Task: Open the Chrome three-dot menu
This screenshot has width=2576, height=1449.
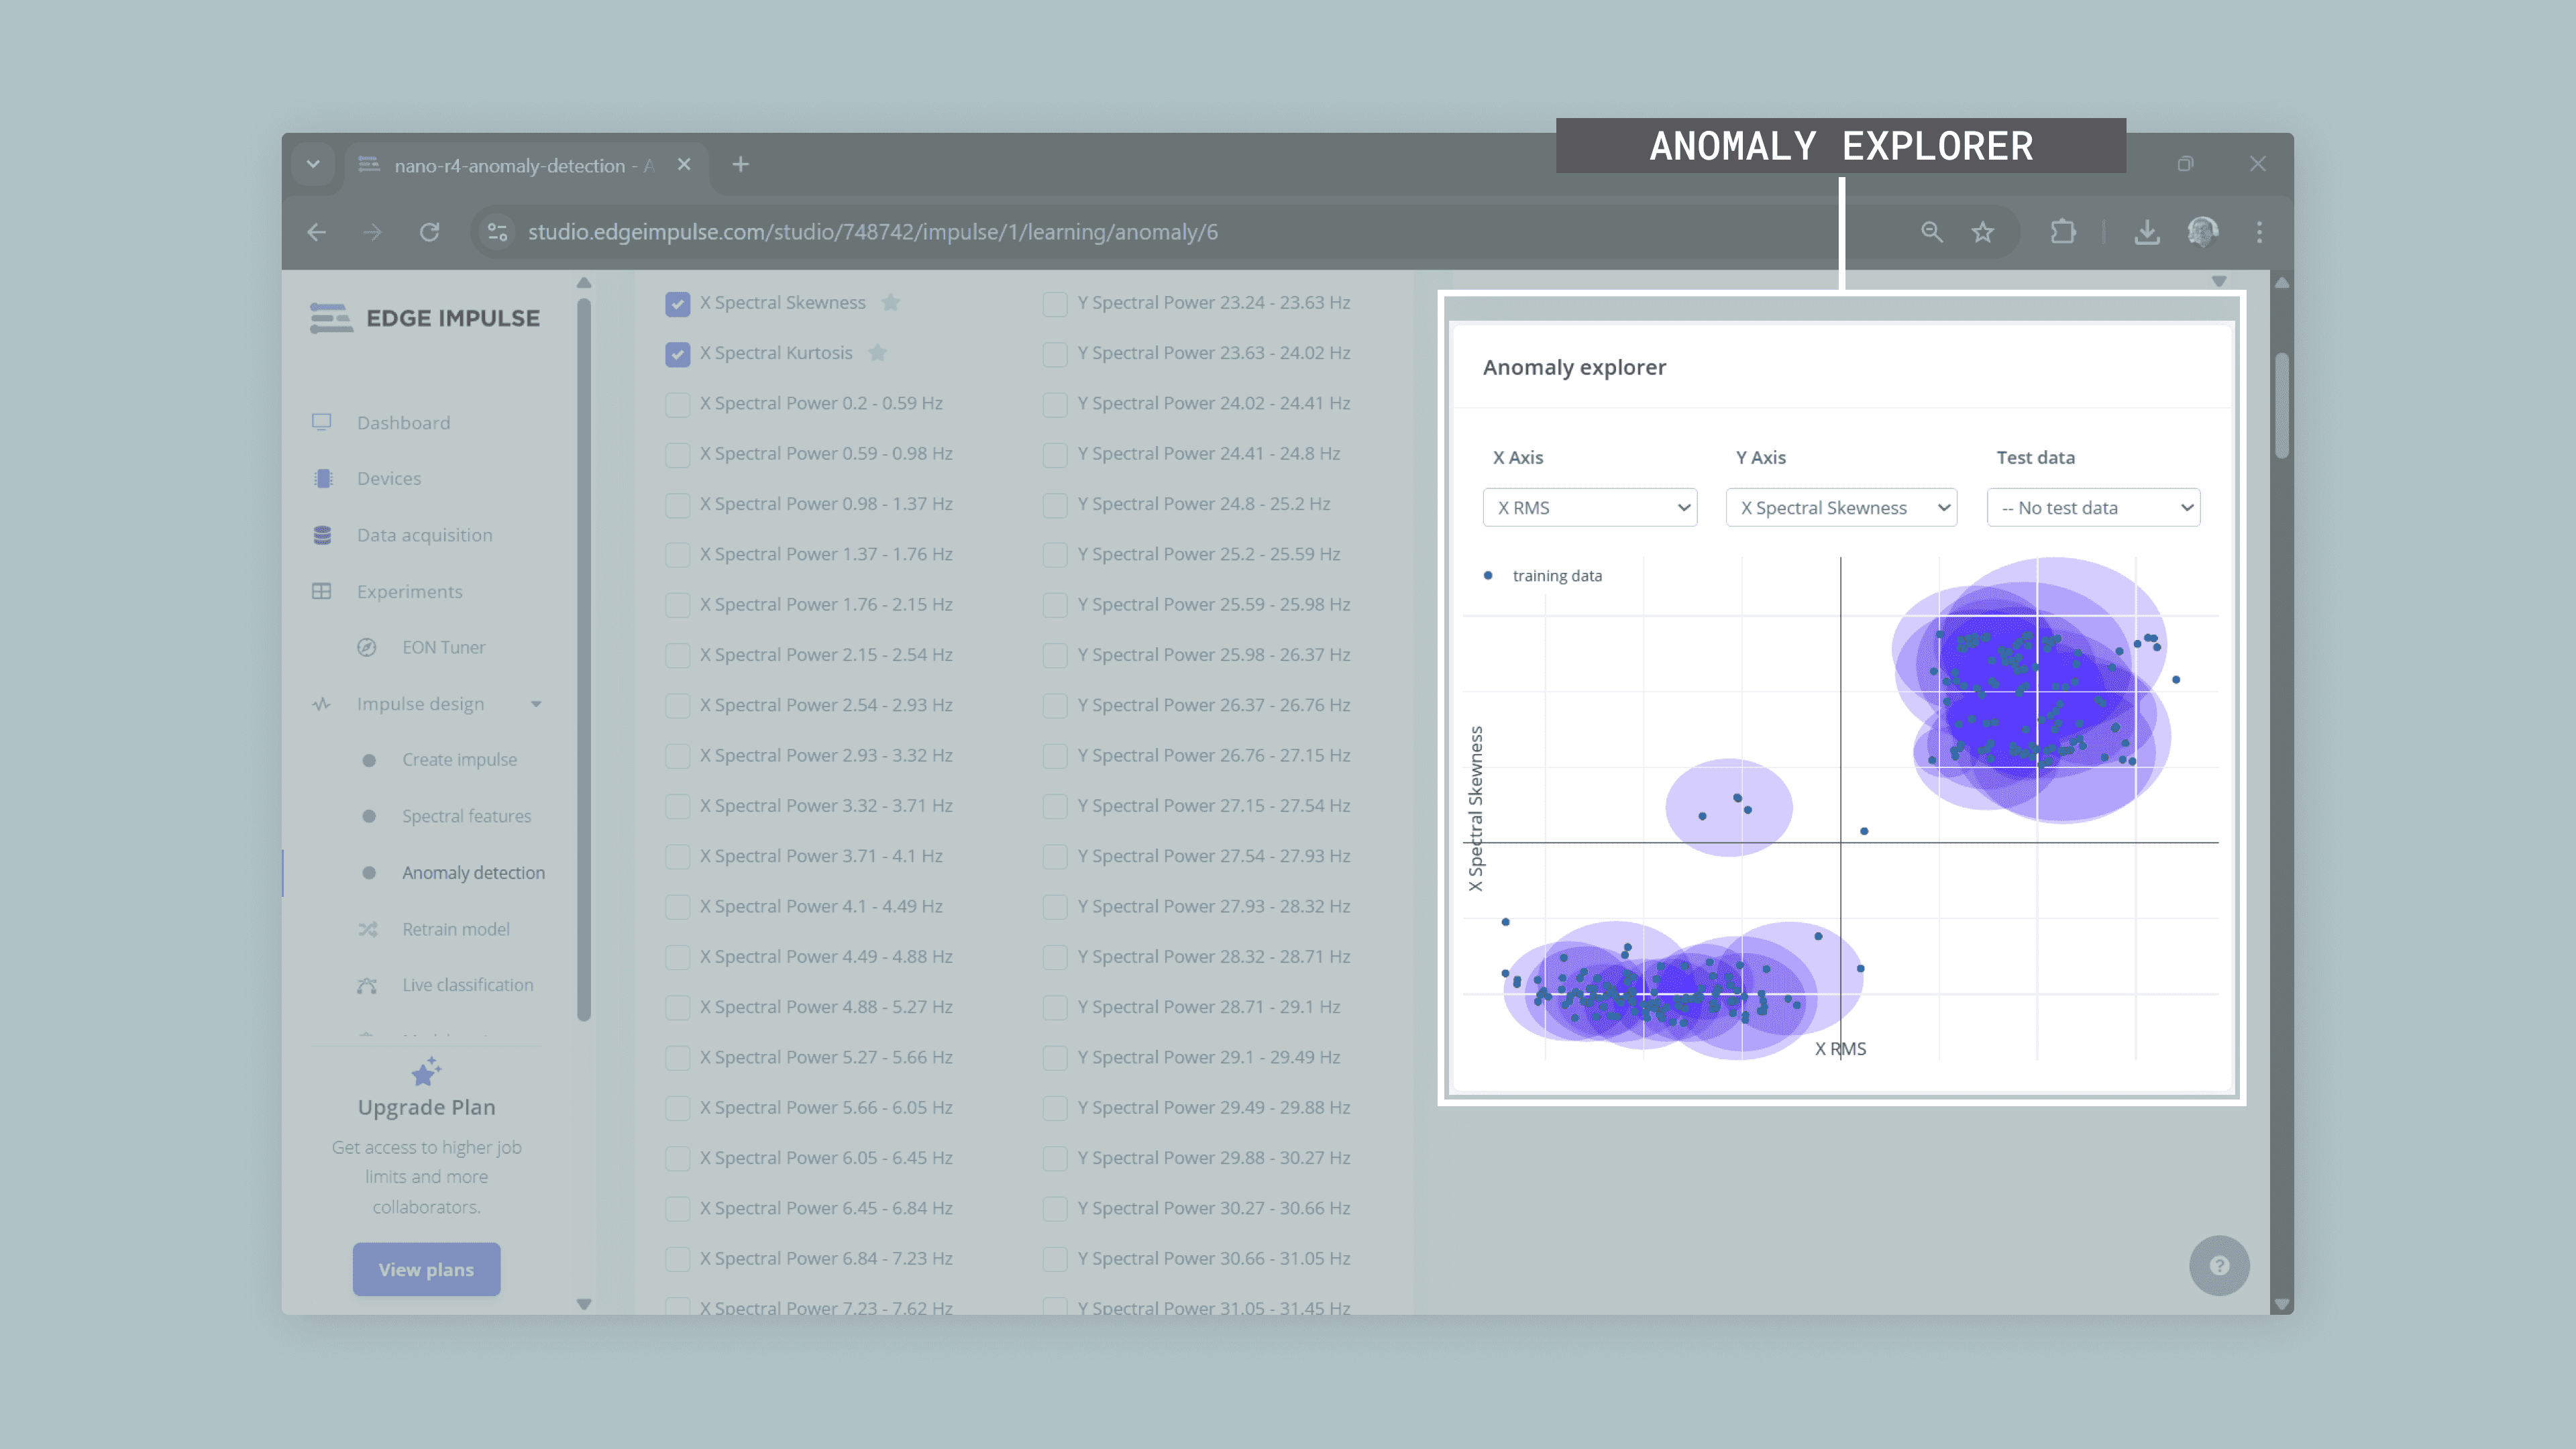Action: (2259, 232)
